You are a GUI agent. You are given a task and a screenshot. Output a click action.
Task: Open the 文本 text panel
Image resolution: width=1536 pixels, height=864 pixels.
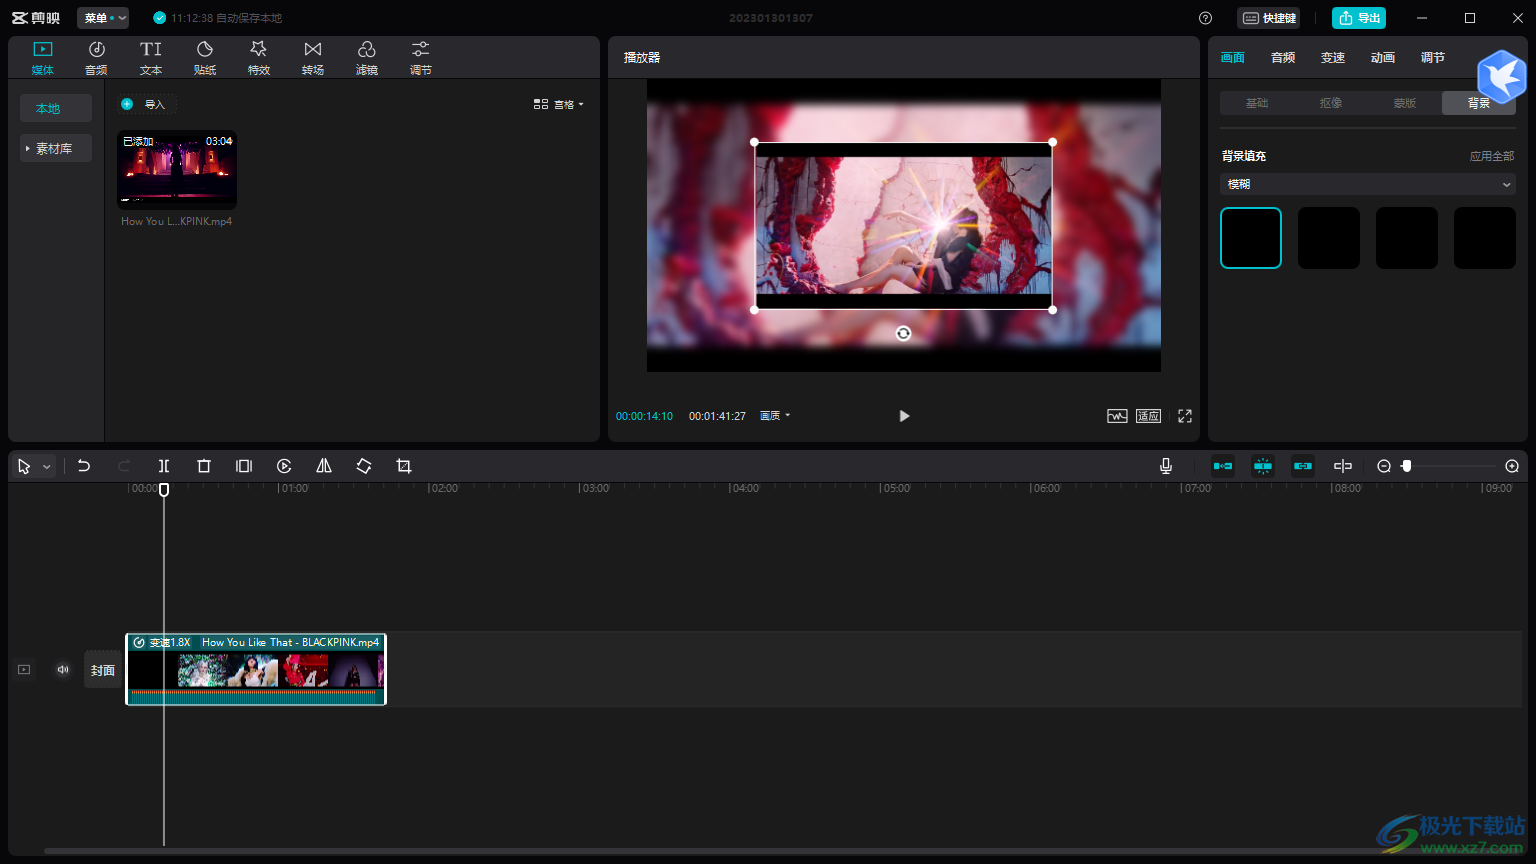[x=151, y=58]
